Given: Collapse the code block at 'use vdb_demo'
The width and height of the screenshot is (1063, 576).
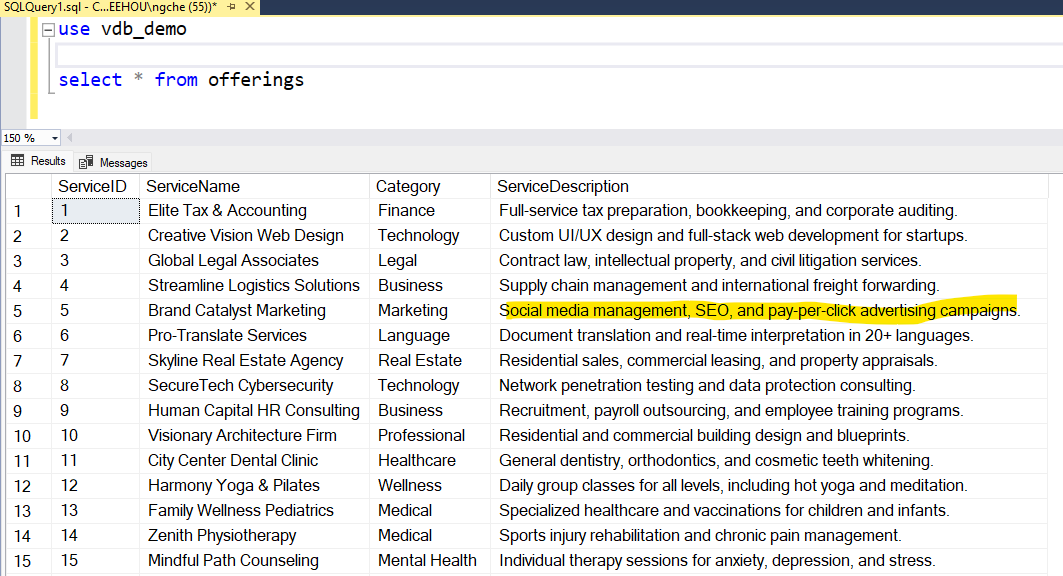Looking at the screenshot, I should click(48, 29).
